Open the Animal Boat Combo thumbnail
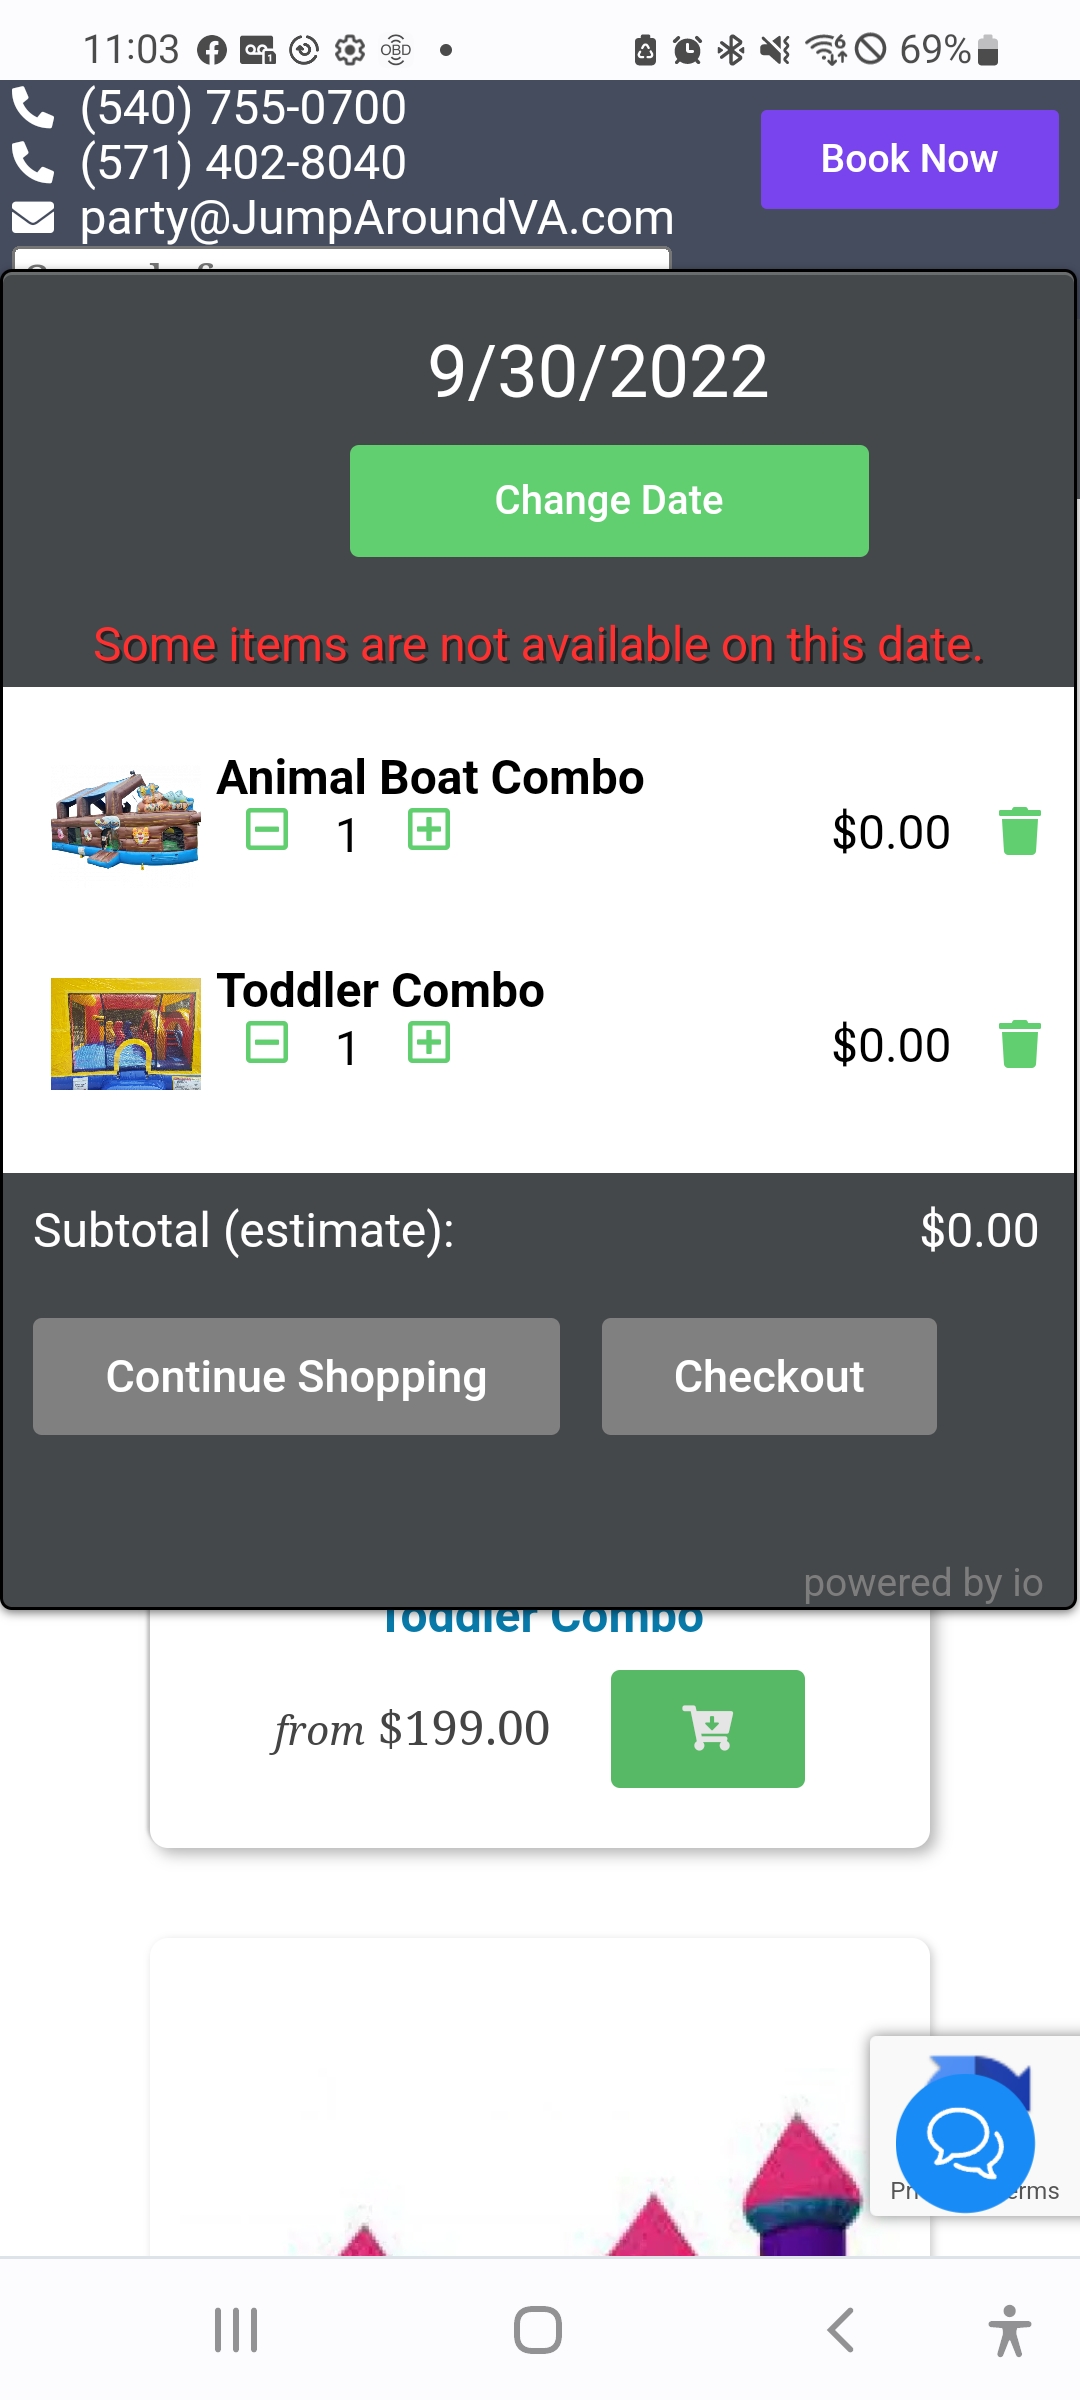 point(126,820)
